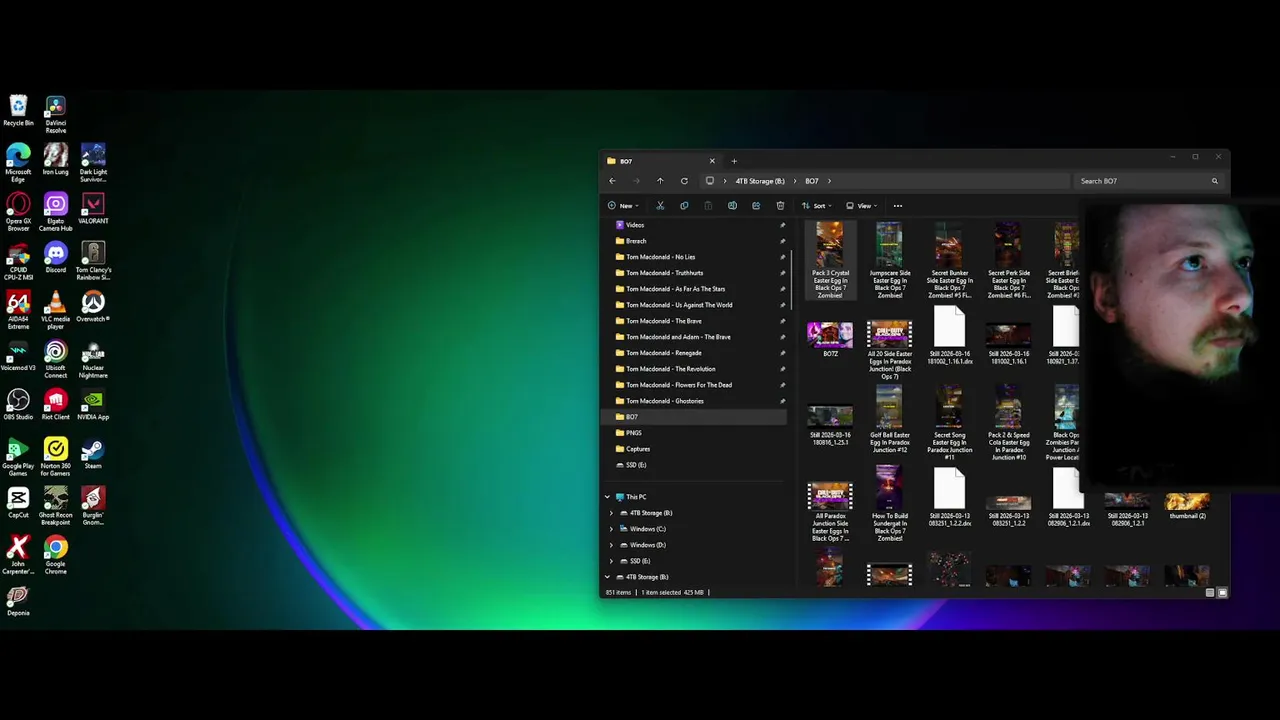
Task: Open Tom Macdonald - Renegade folder
Action: tap(664, 353)
